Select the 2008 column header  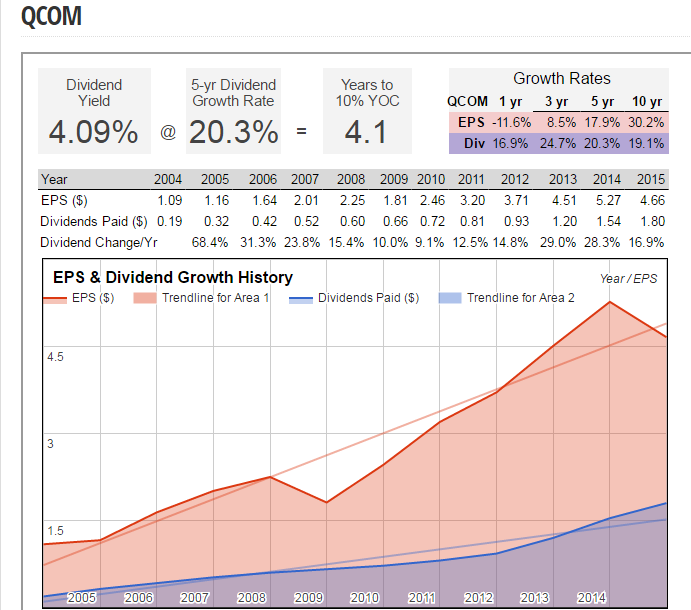coord(351,179)
